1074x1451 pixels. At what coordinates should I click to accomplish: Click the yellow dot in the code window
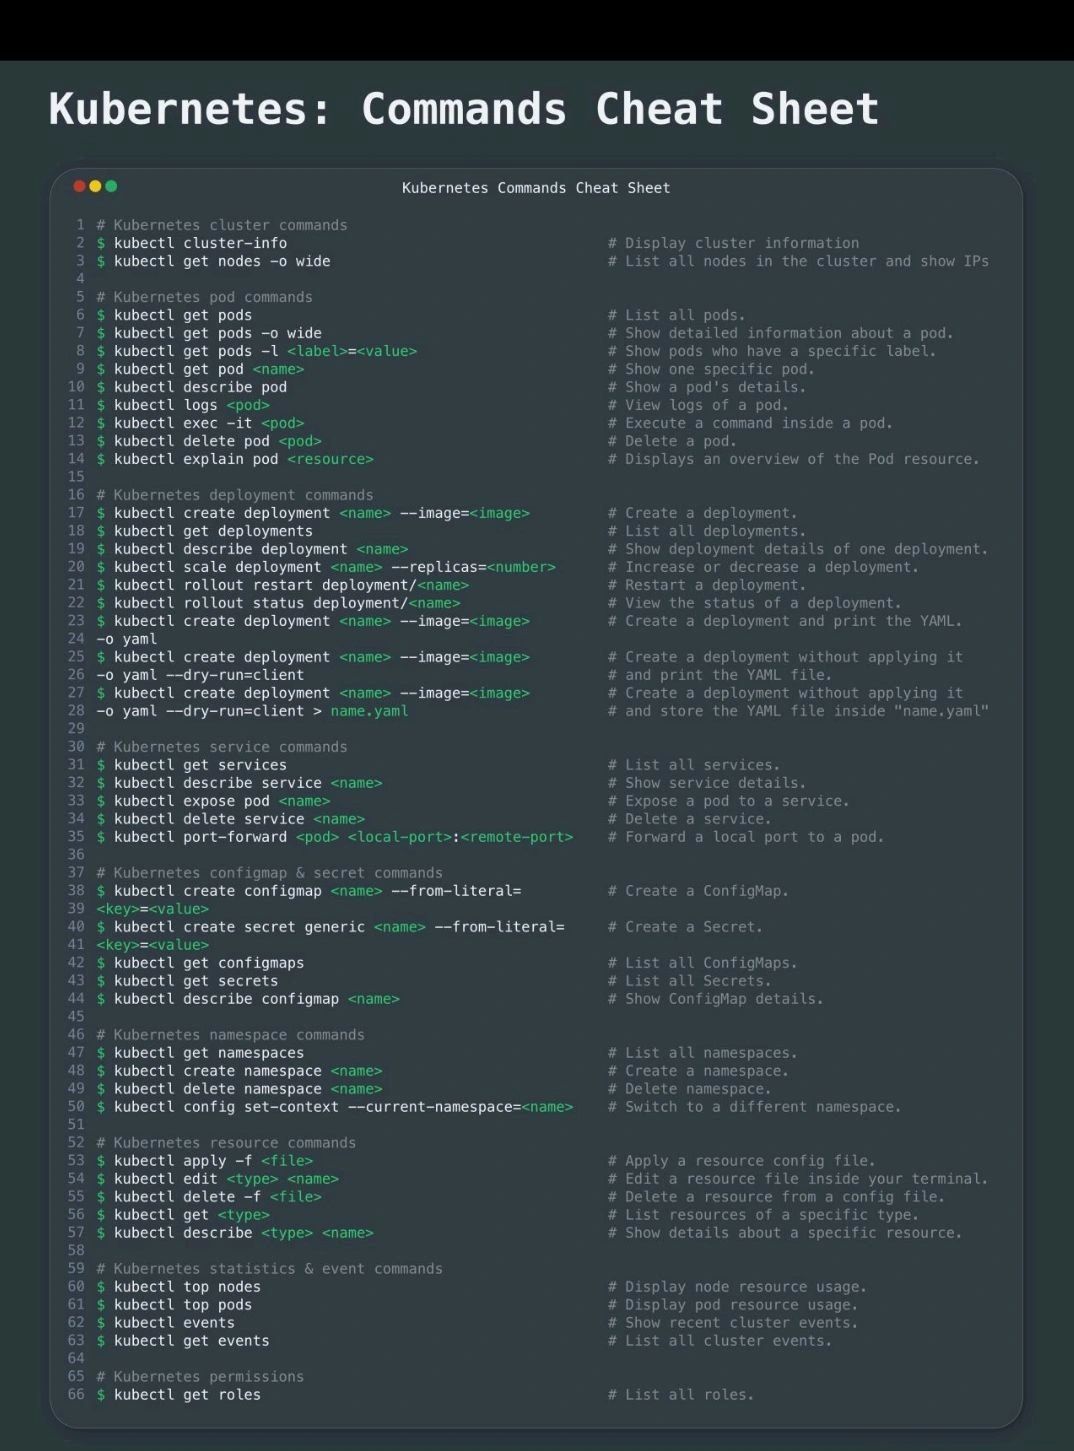click(x=95, y=186)
